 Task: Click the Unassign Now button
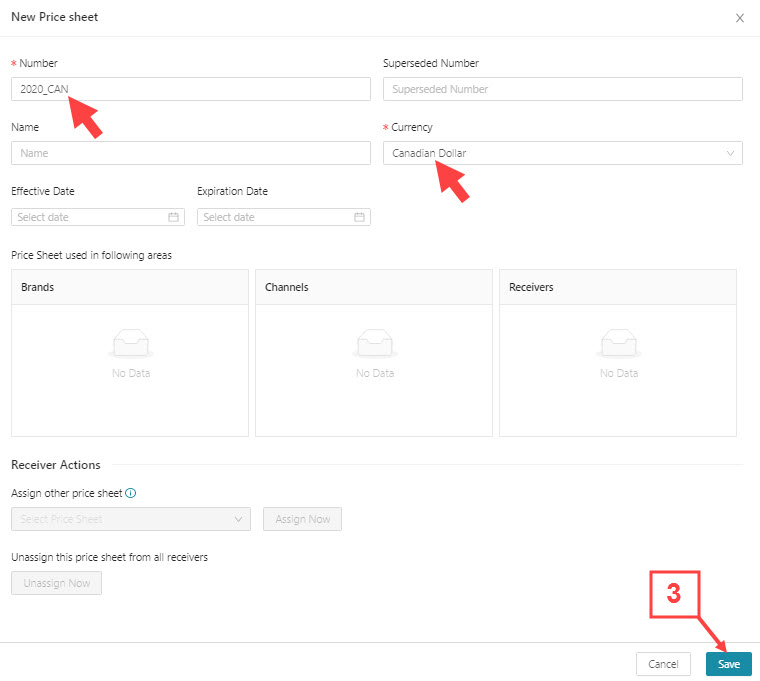click(56, 583)
